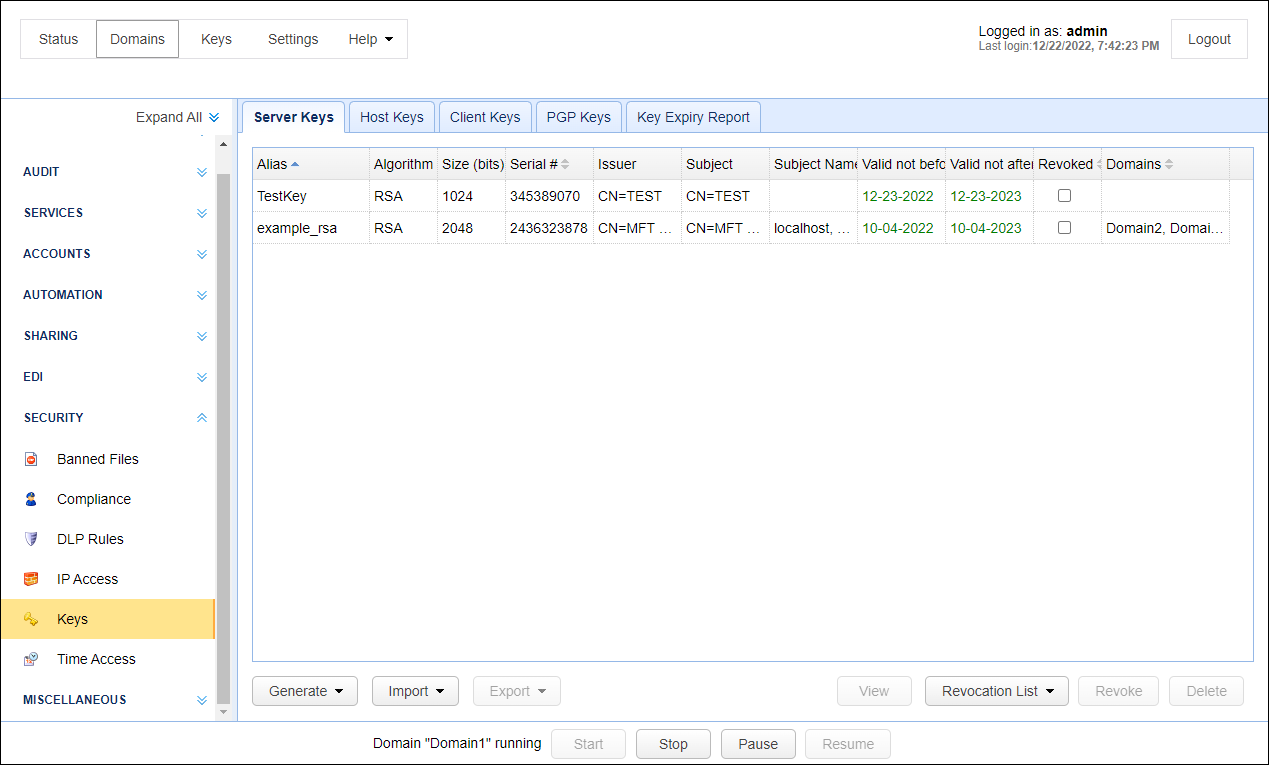
Task: Click the DLP Rules shield icon
Action: click(31, 539)
